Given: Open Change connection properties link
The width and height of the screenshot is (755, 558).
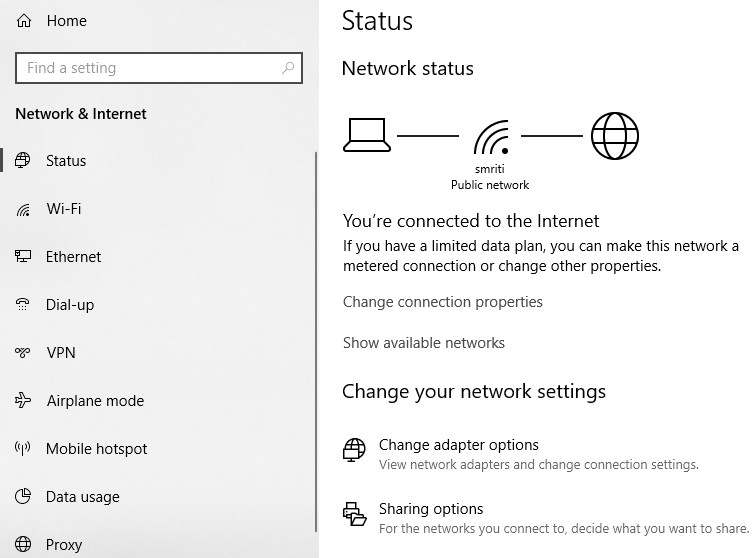Looking at the screenshot, I should click(x=442, y=302).
